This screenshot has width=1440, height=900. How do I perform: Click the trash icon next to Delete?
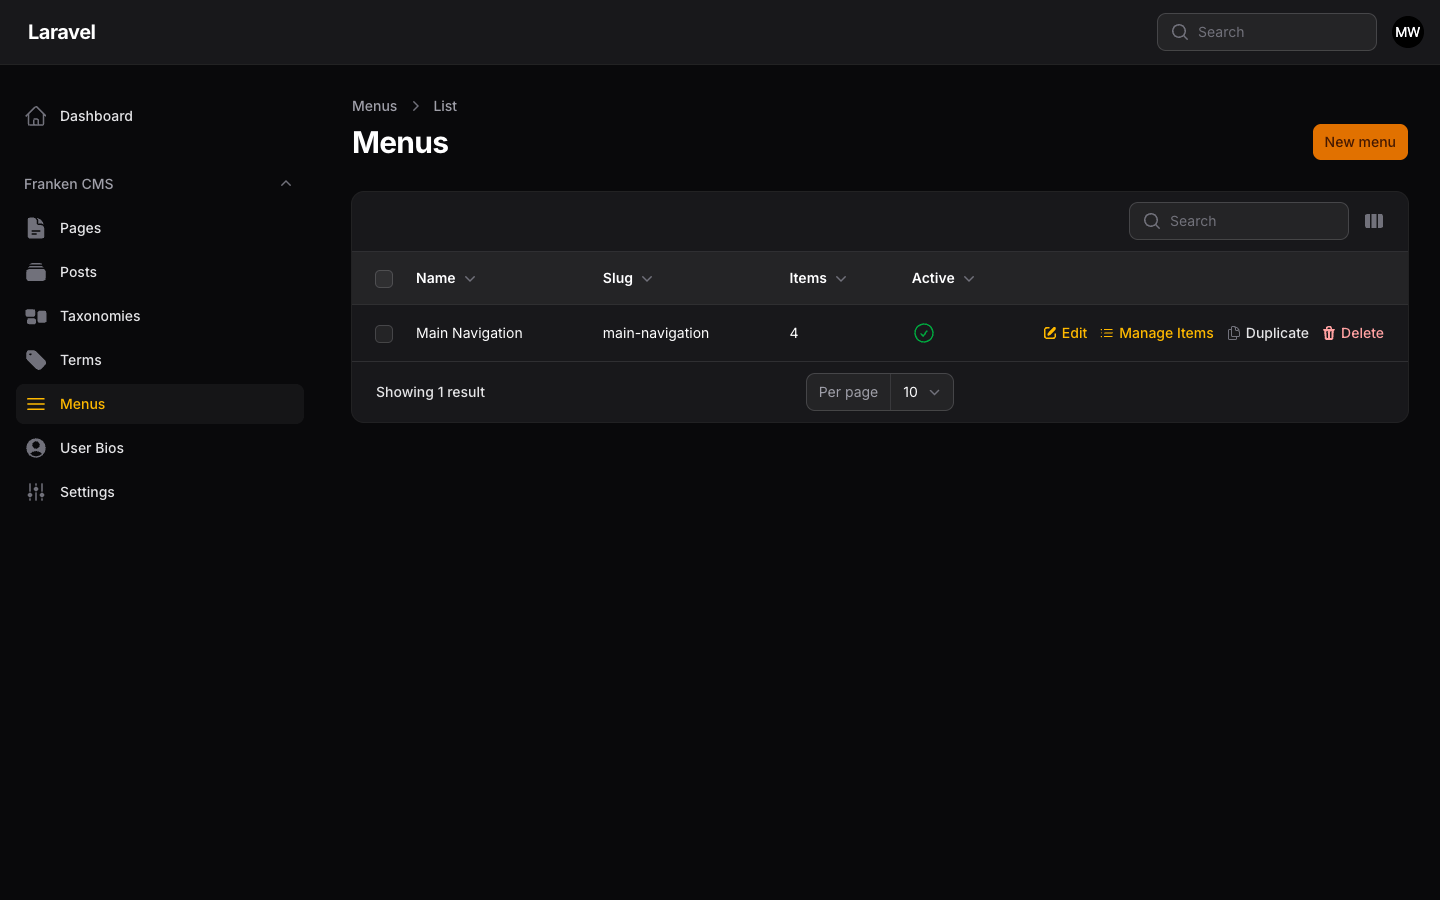pos(1329,333)
